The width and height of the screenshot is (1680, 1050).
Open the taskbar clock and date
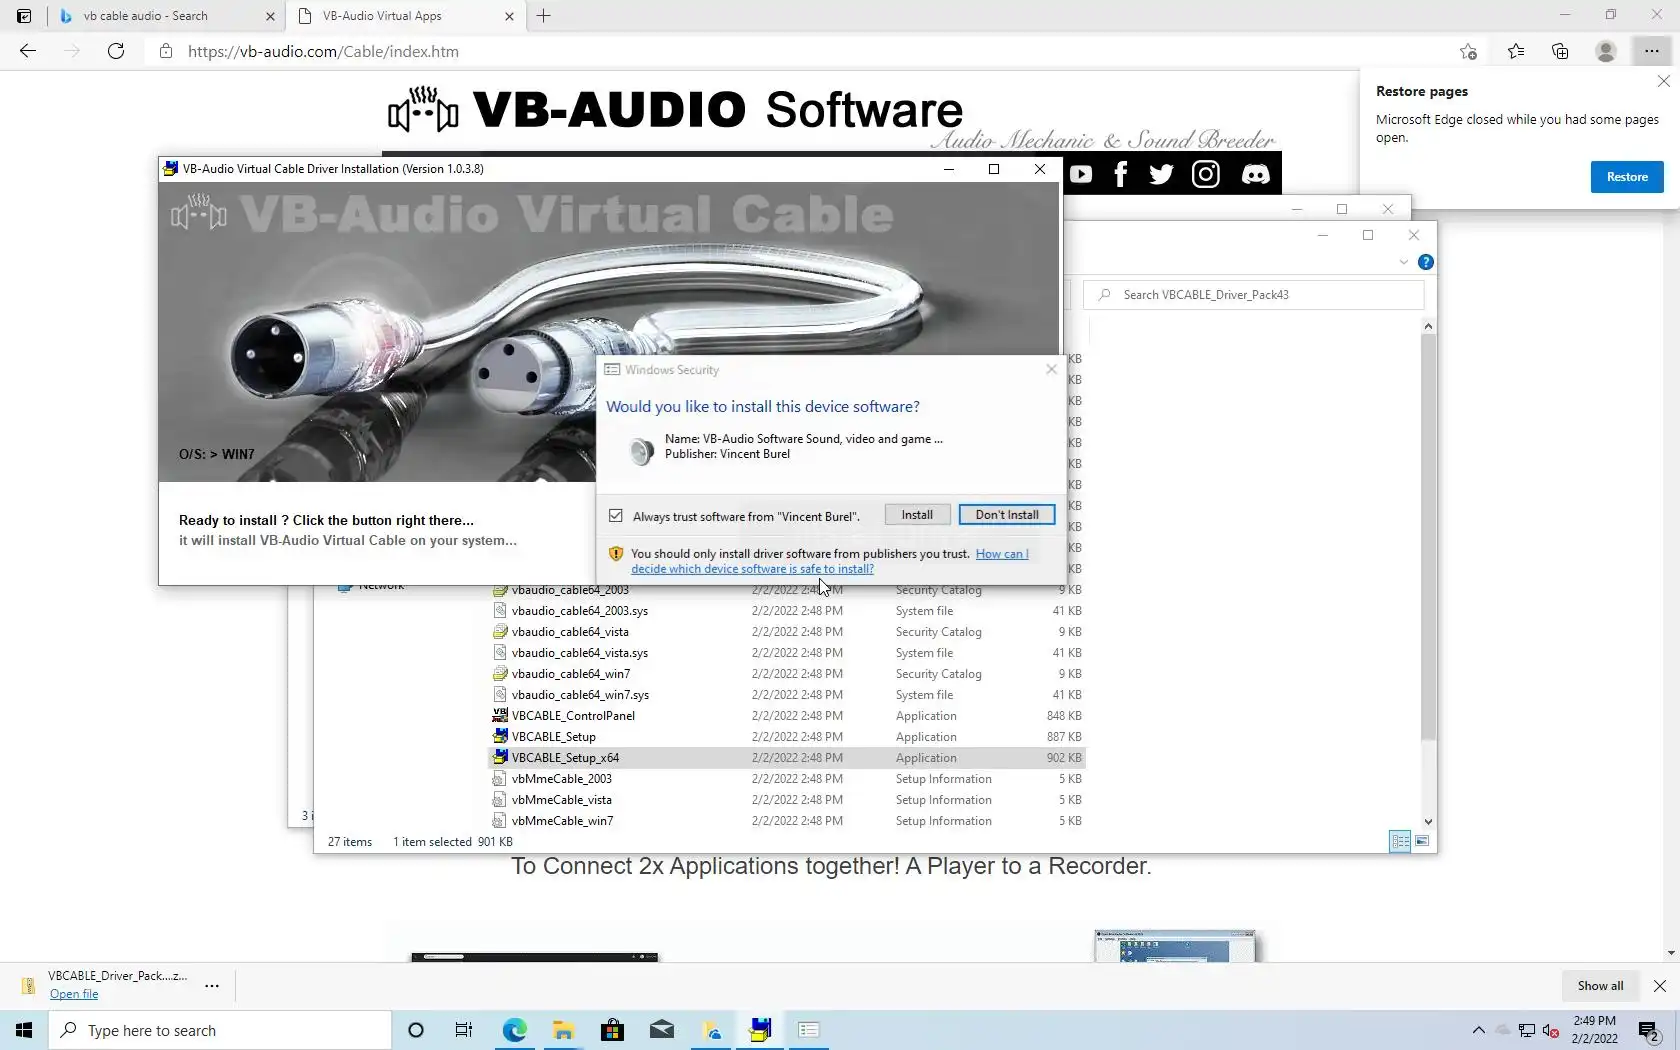pyautogui.click(x=1594, y=1030)
